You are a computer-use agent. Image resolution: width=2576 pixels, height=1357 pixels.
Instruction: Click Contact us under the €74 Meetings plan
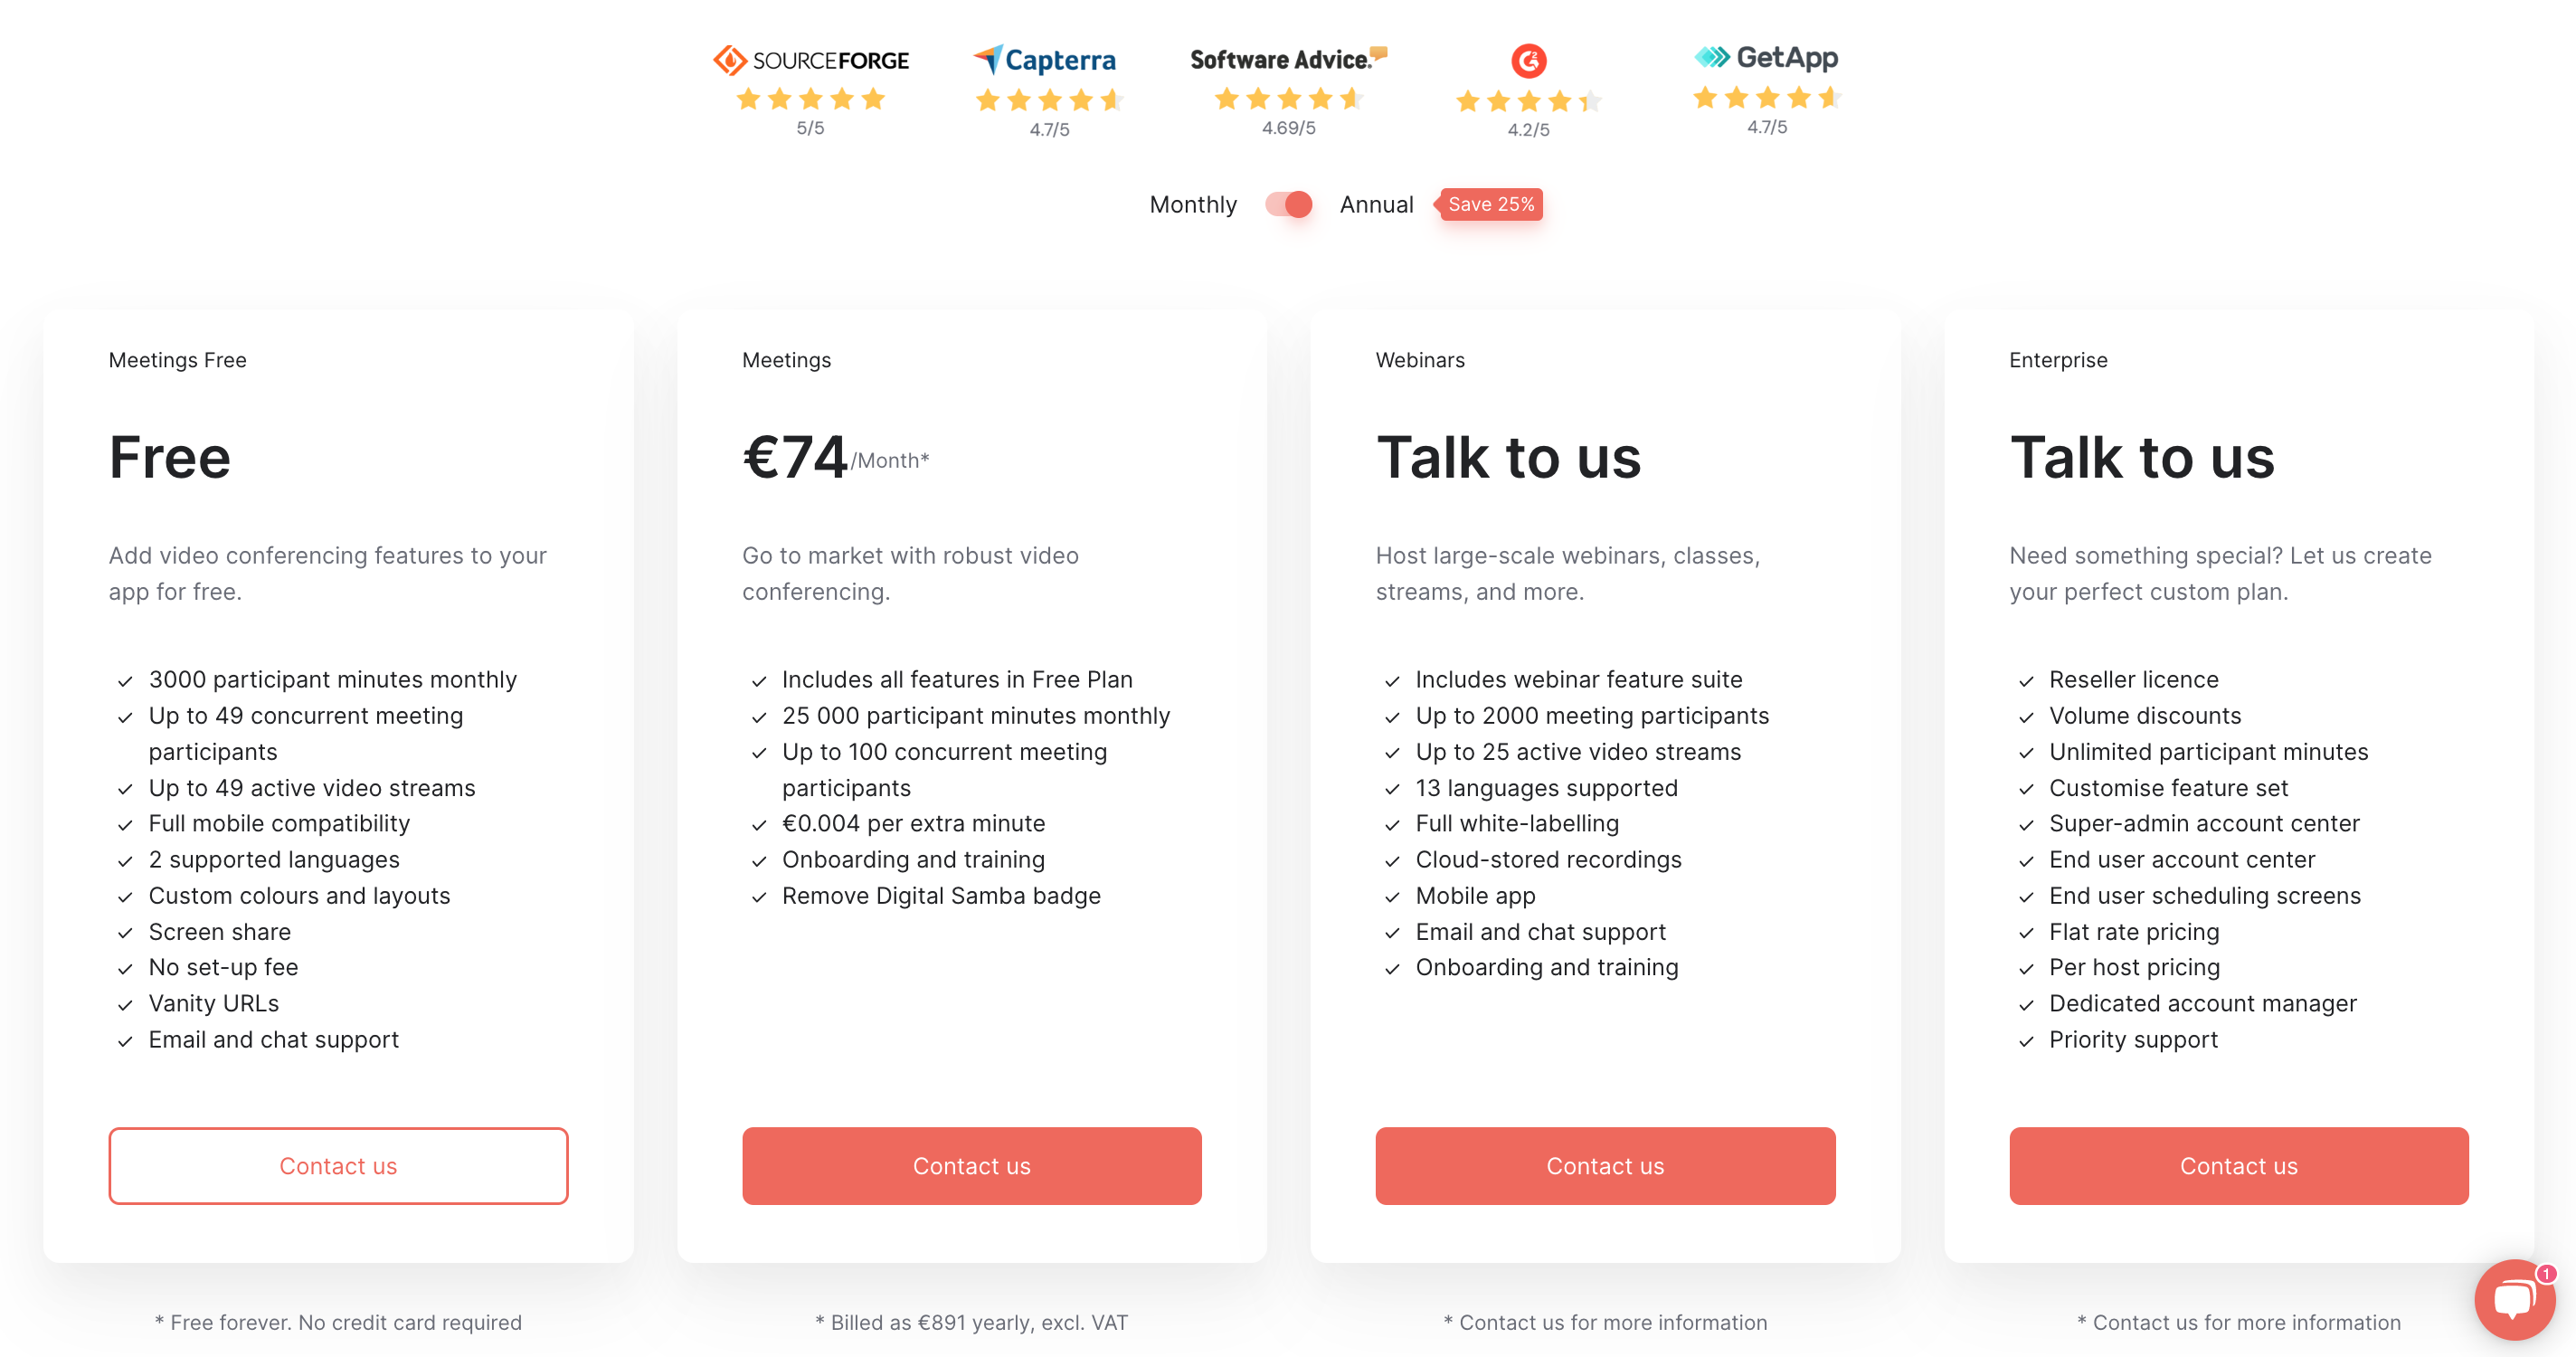click(971, 1165)
